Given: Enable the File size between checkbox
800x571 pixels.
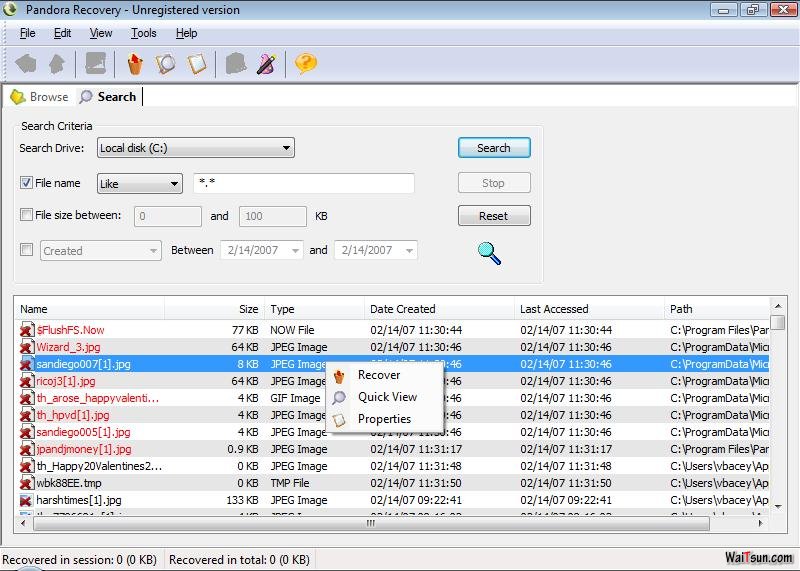Looking at the screenshot, I should [x=27, y=215].
